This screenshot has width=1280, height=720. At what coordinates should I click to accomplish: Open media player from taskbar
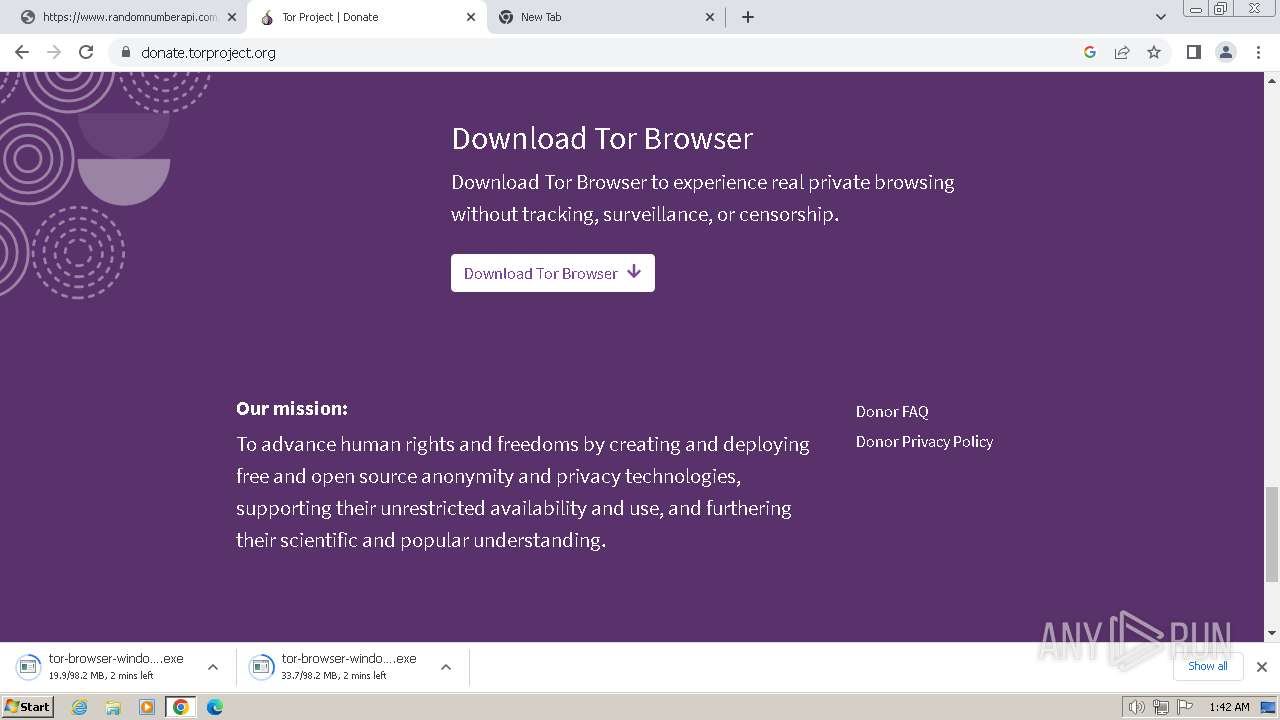(147, 707)
